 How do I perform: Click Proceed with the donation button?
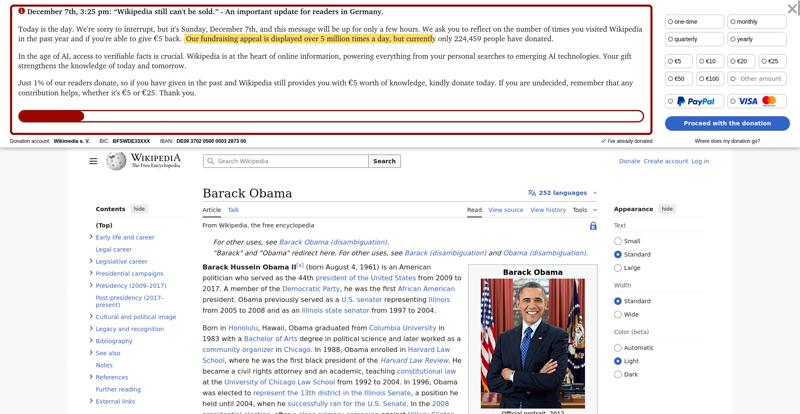click(727, 124)
